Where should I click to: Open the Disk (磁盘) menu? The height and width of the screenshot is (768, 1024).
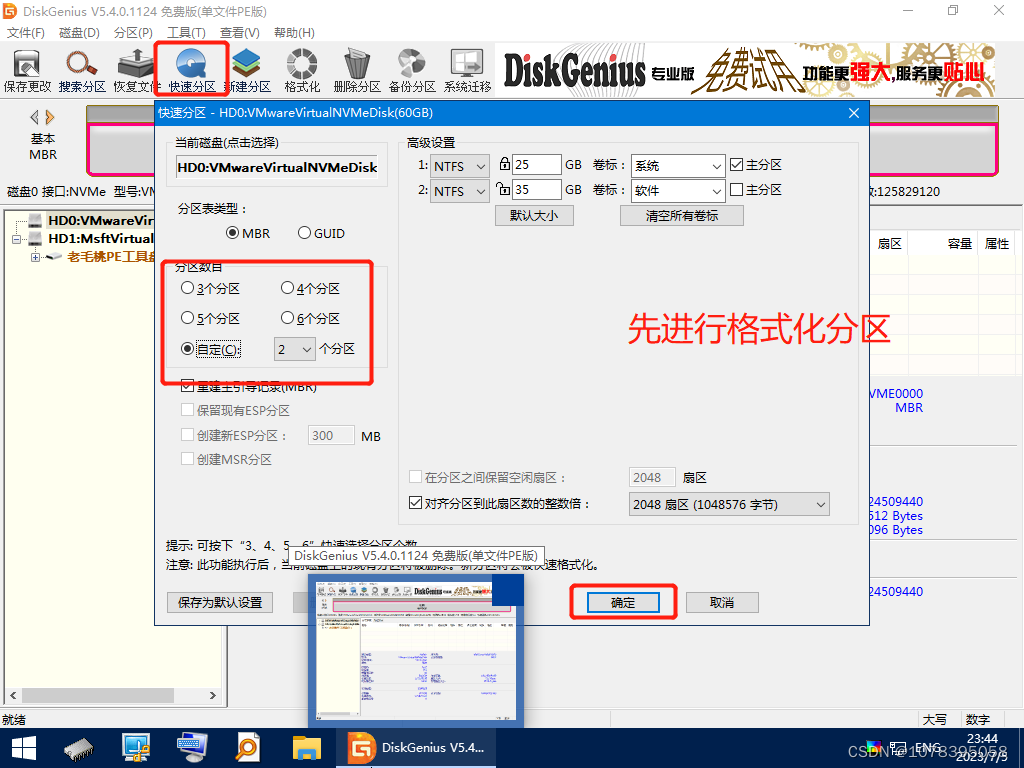pos(79,33)
